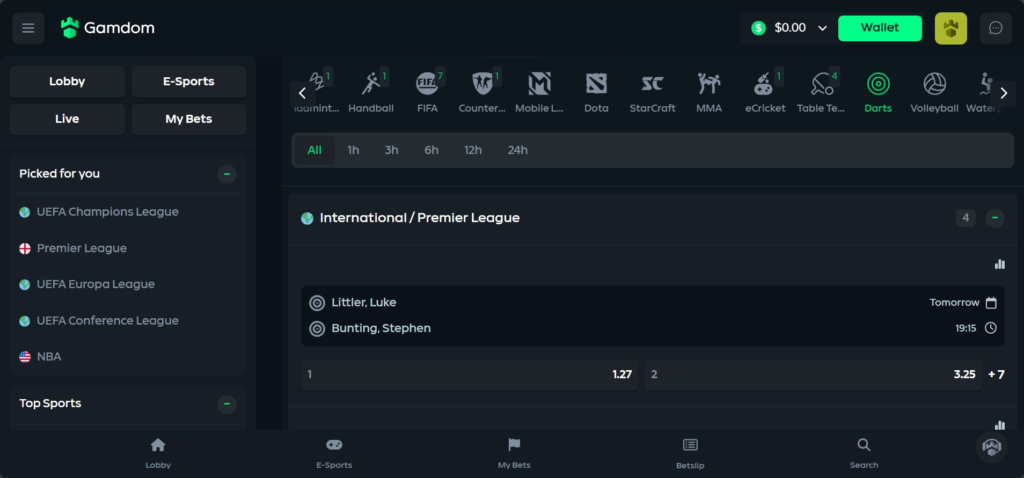
Task: Open UEFA Champions League link
Action: pos(108,212)
